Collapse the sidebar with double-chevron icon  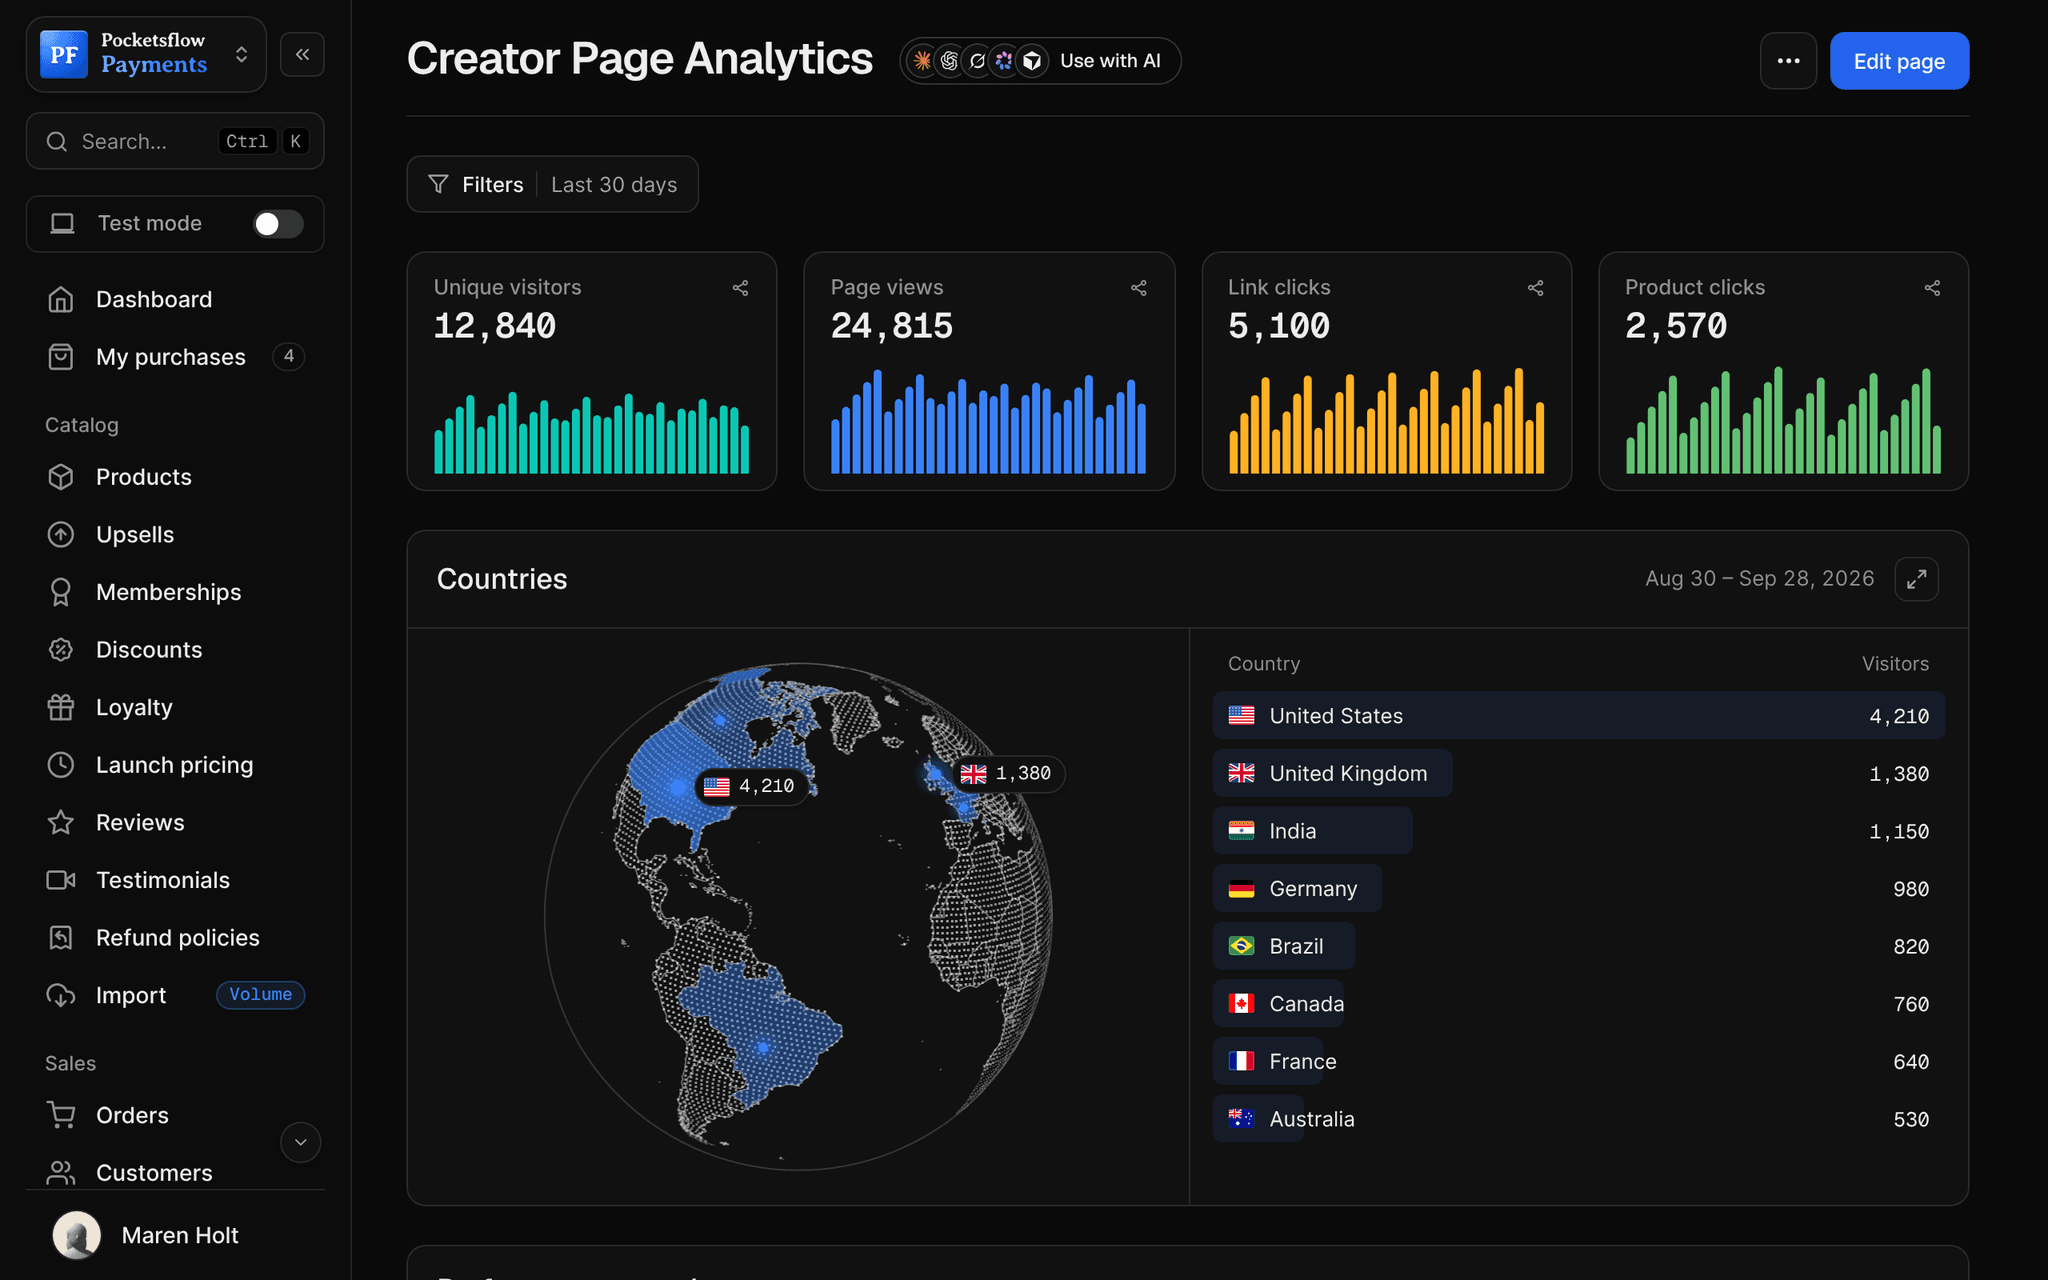coord(302,54)
